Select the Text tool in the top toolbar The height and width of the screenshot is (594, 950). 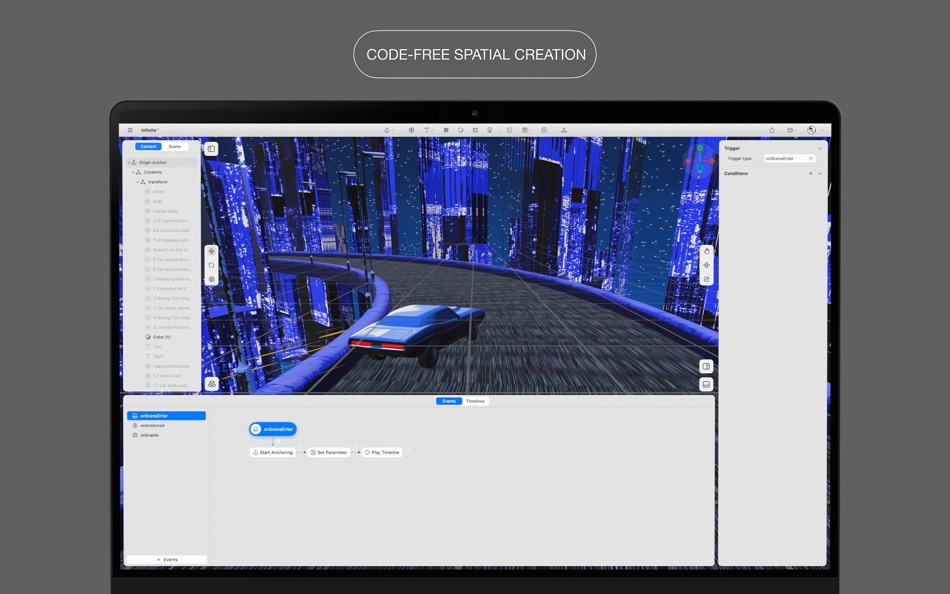pyautogui.click(x=427, y=129)
